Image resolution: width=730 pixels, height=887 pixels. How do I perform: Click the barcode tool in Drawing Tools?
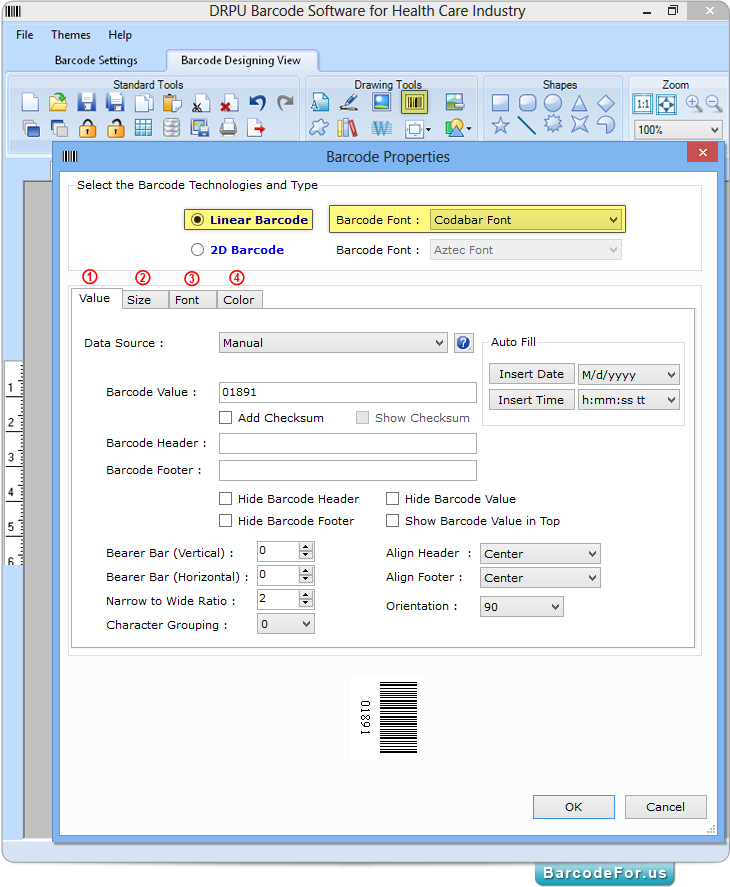point(414,102)
